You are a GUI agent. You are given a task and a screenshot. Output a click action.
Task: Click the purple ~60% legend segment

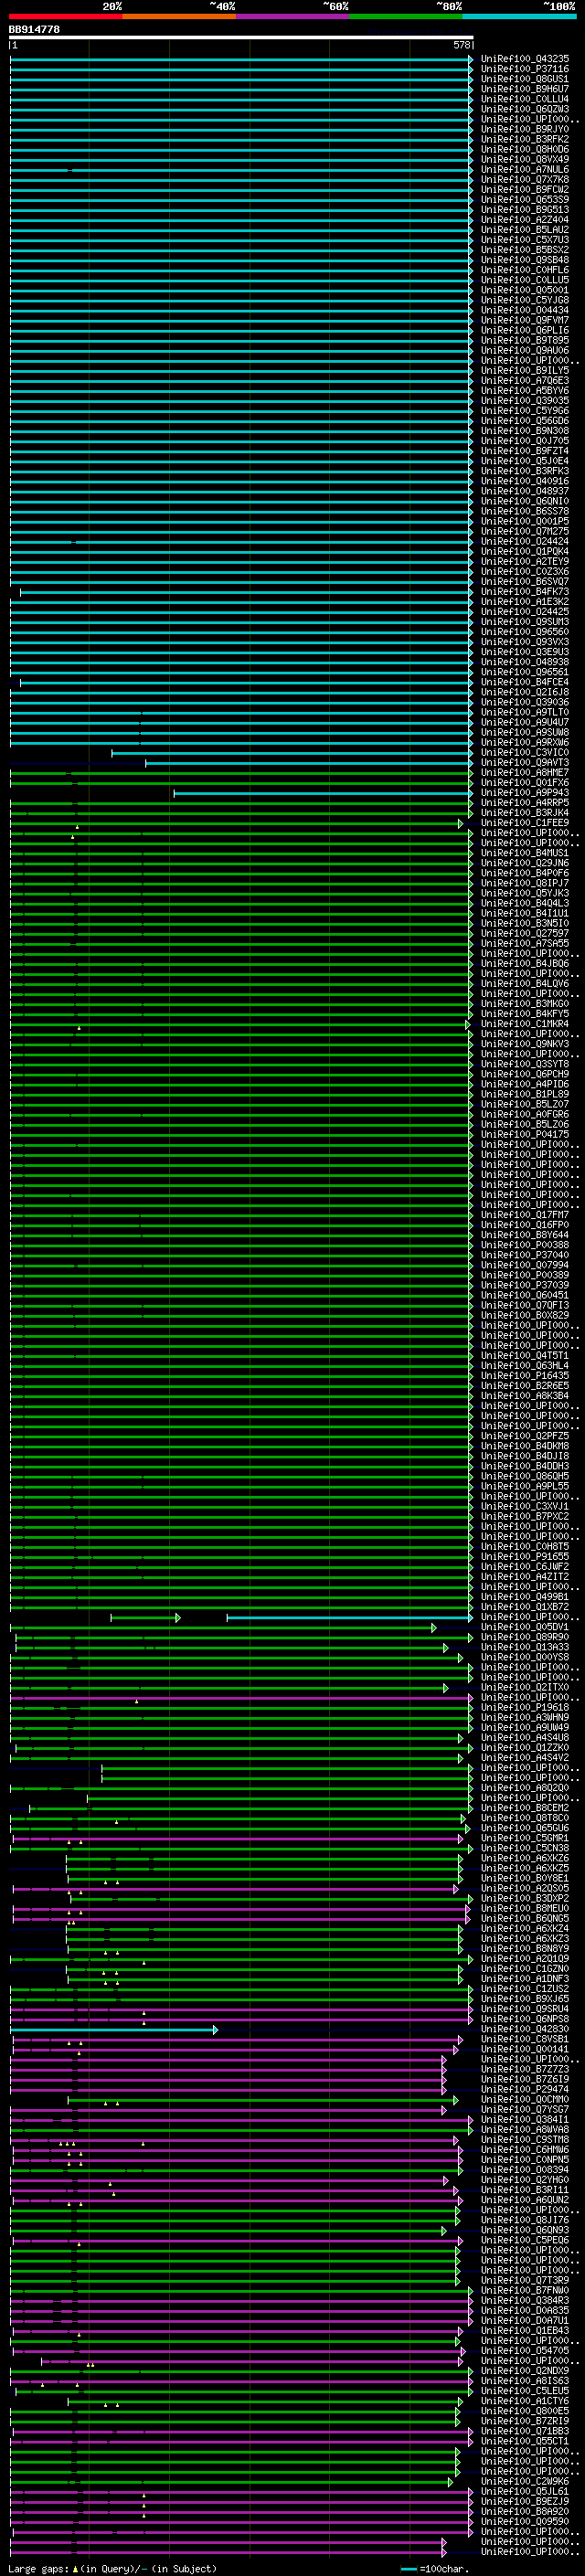pyautogui.click(x=293, y=16)
